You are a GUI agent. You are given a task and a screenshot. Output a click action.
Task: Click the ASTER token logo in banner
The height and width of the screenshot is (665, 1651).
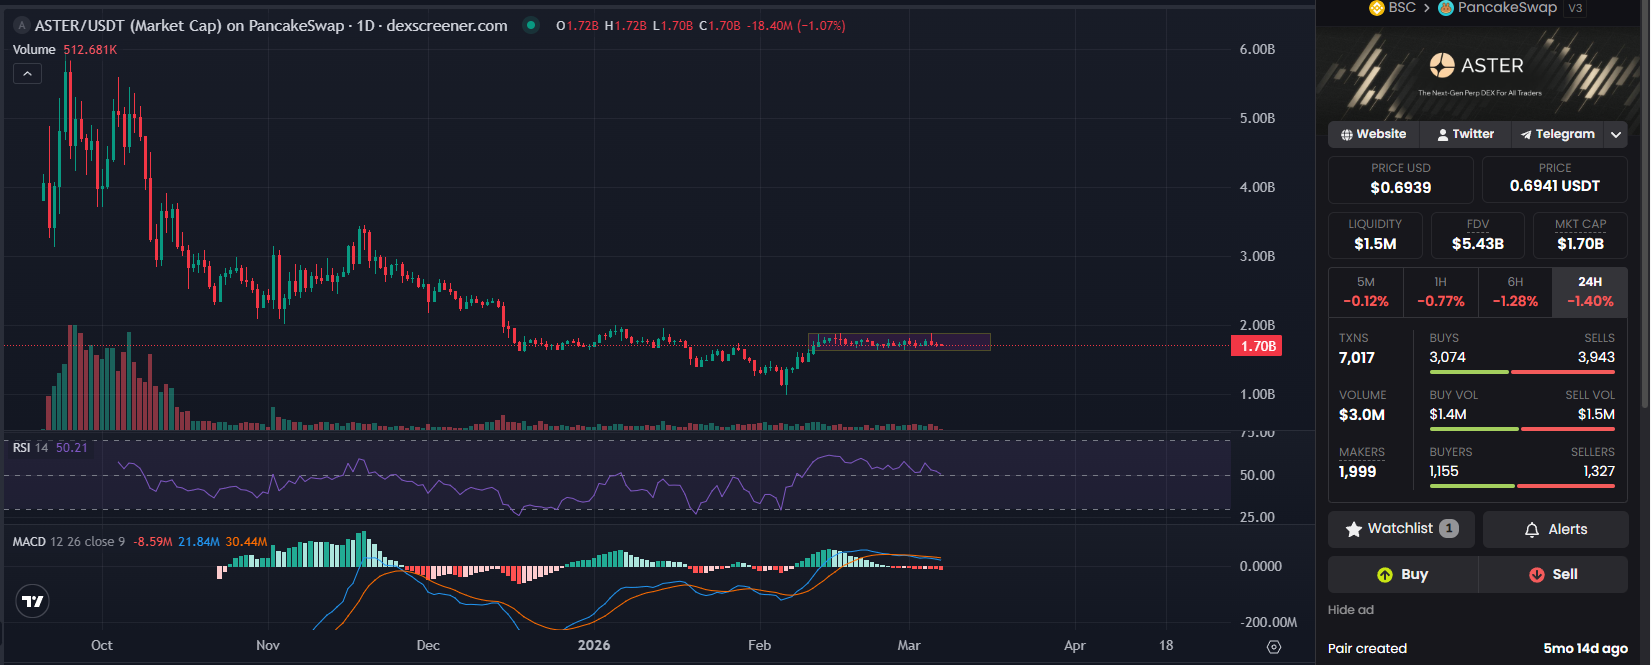(x=1441, y=66)
